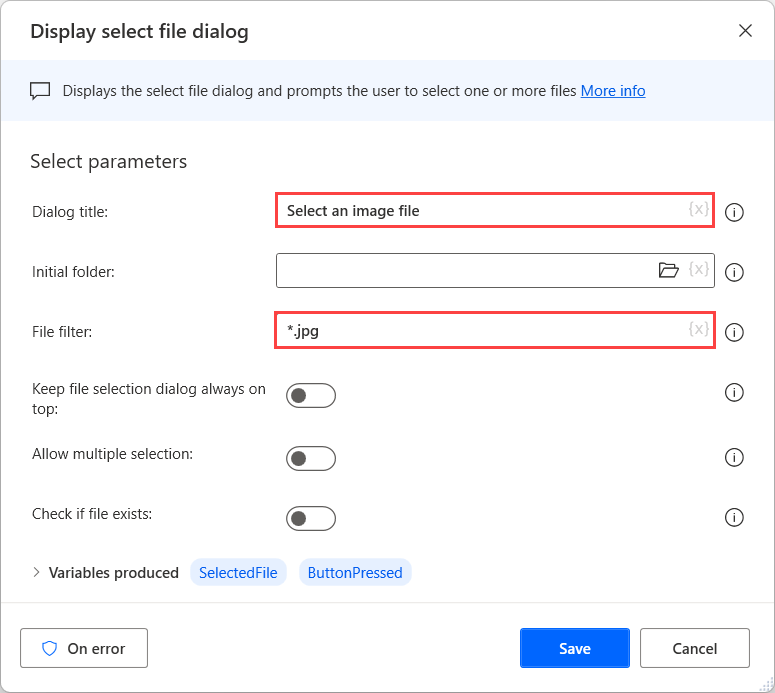775x693 pixels.
Task: Show info for File filter parameter
Action: (734, 332)
